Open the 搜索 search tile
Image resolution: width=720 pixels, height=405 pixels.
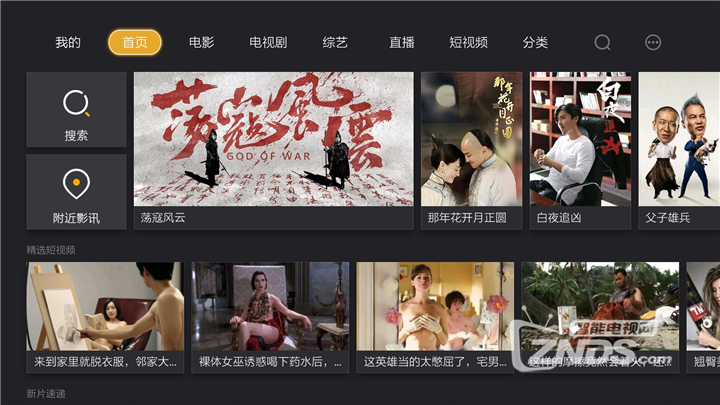(76, 109)
